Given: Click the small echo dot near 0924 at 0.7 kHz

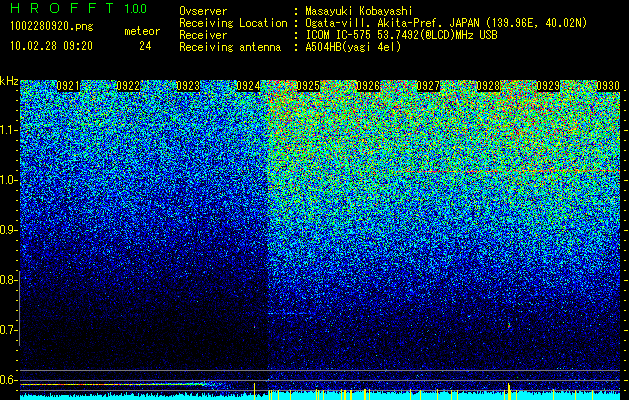Looking at the screenshot, I should [254, 327].
